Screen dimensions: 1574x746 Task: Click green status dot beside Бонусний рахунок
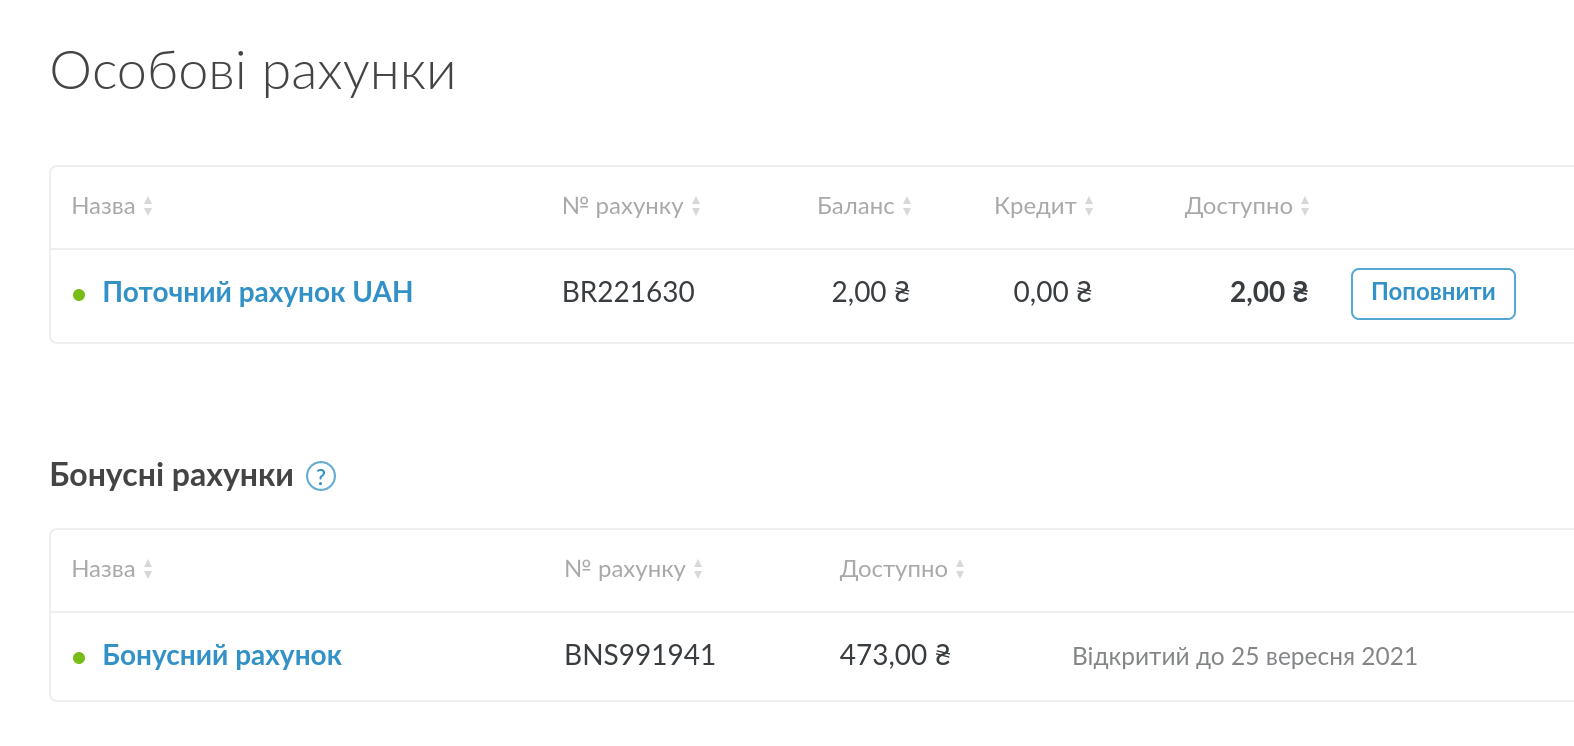click(x=79, y=658)
